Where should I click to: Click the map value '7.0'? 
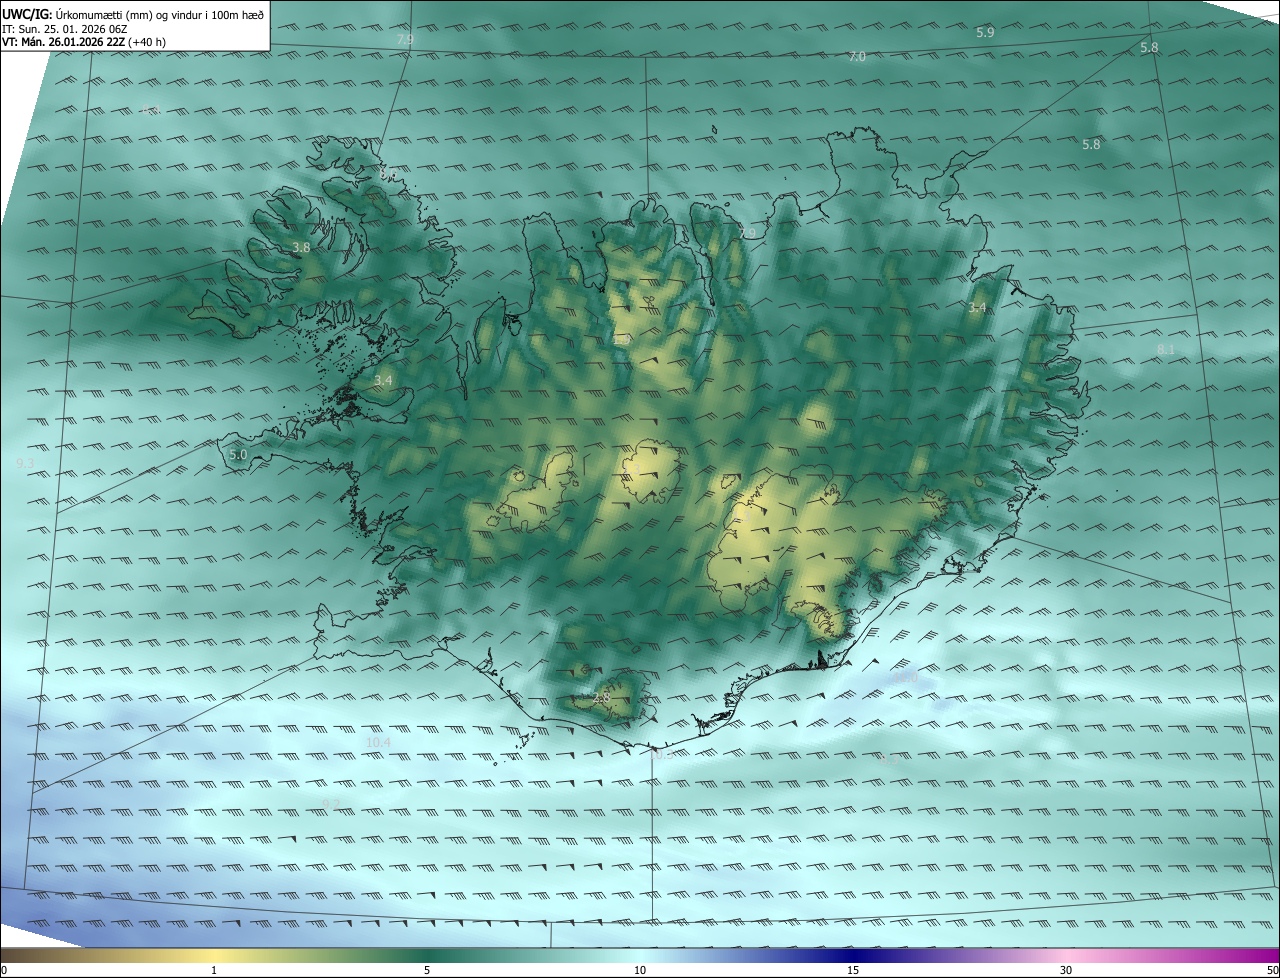857,57
